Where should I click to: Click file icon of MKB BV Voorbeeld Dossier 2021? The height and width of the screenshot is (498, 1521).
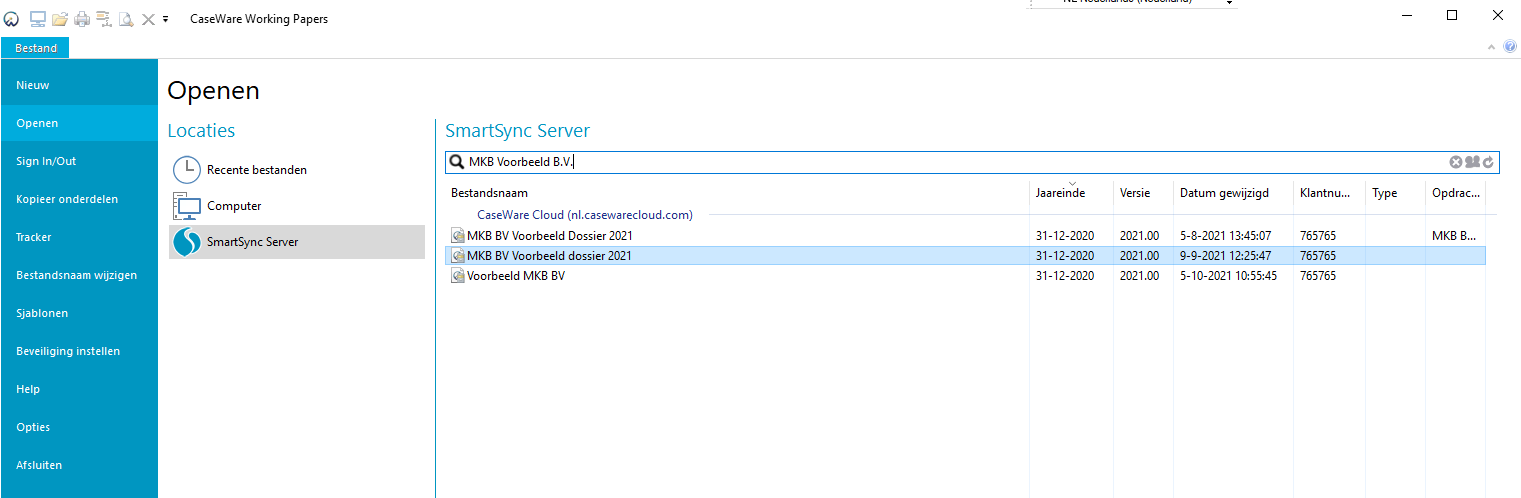458,236
